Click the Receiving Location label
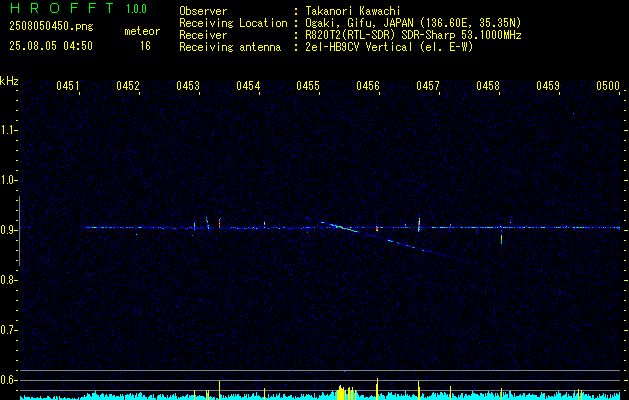This screenshot has width=629, height=400. coord(233,23)
